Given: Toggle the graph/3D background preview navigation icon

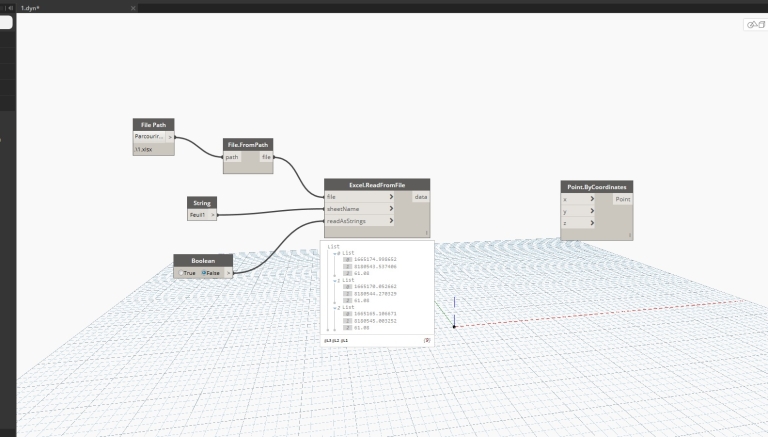Looking at the screenshot, I should (756, 24).
